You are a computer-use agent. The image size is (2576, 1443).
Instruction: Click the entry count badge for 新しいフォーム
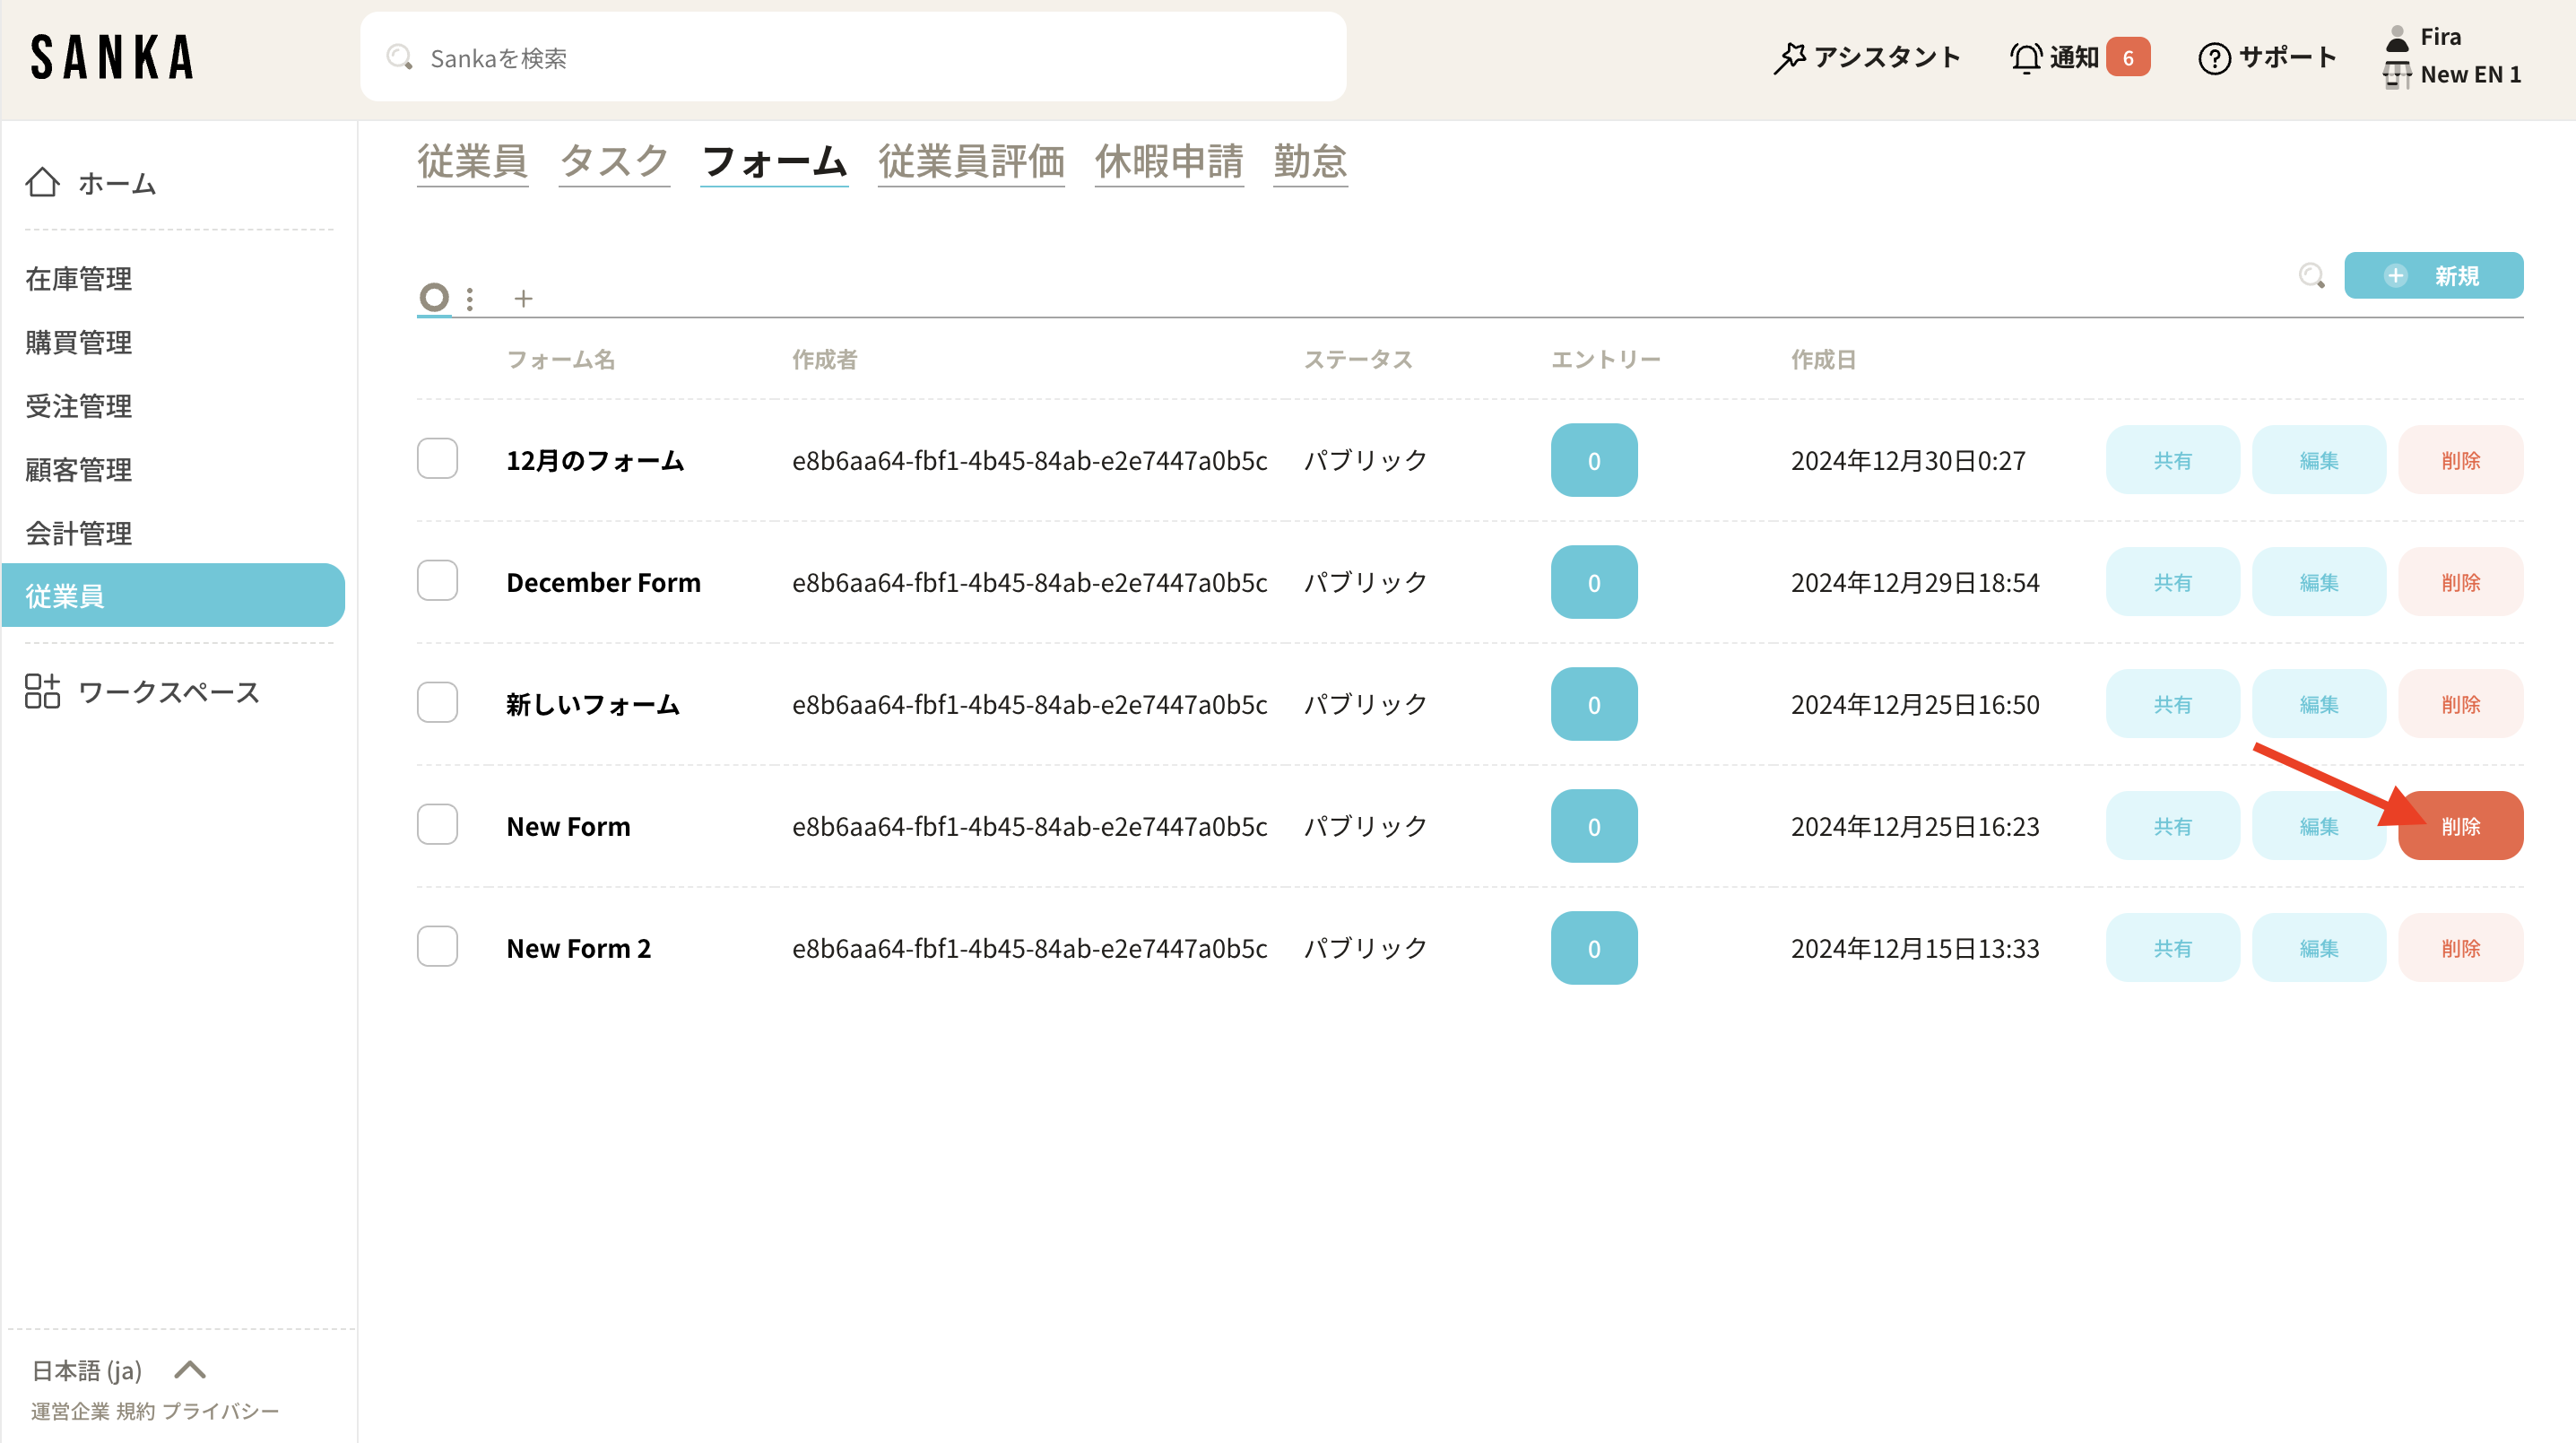(1593, 704)
